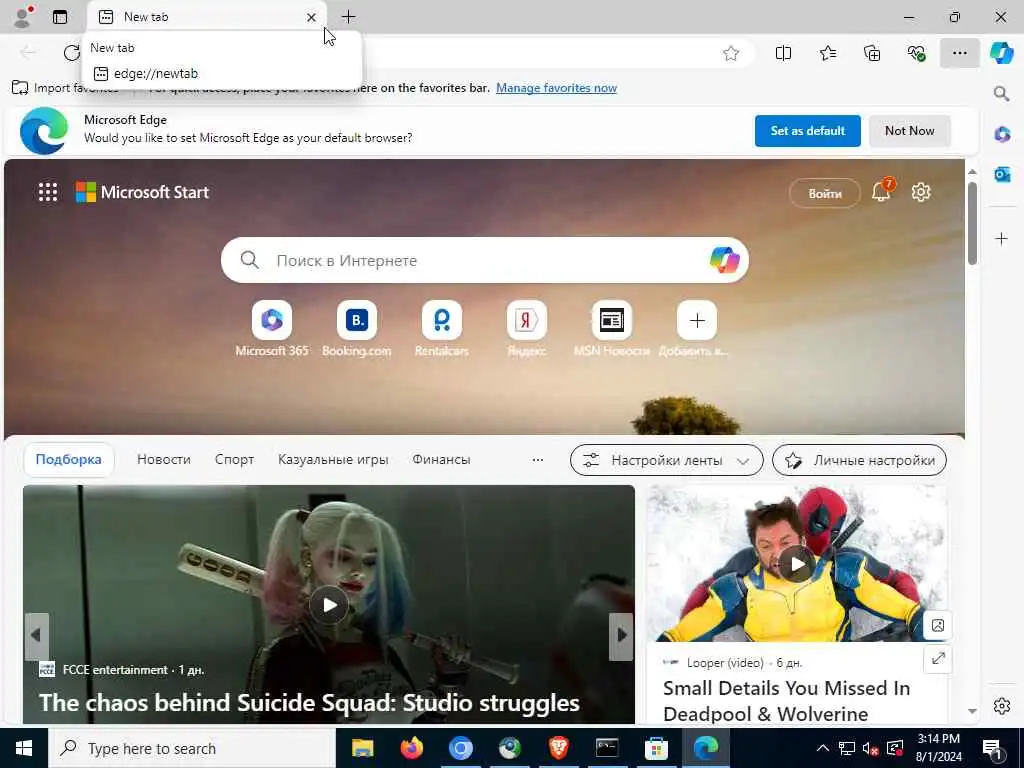Open Outlook sidebar icon
This screenshot has width=1024, height=768.
(1002, 174)
